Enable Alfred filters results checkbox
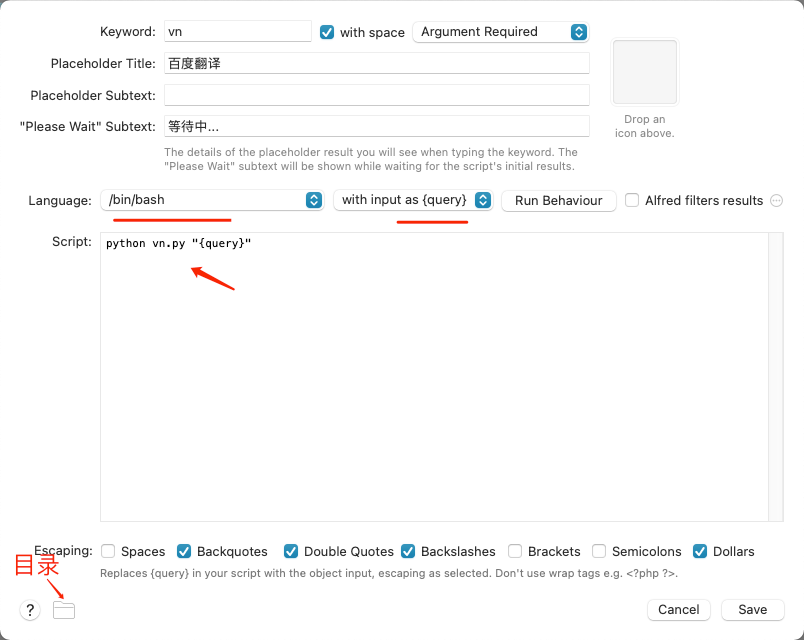804x640 pixels. pos(632,200)
